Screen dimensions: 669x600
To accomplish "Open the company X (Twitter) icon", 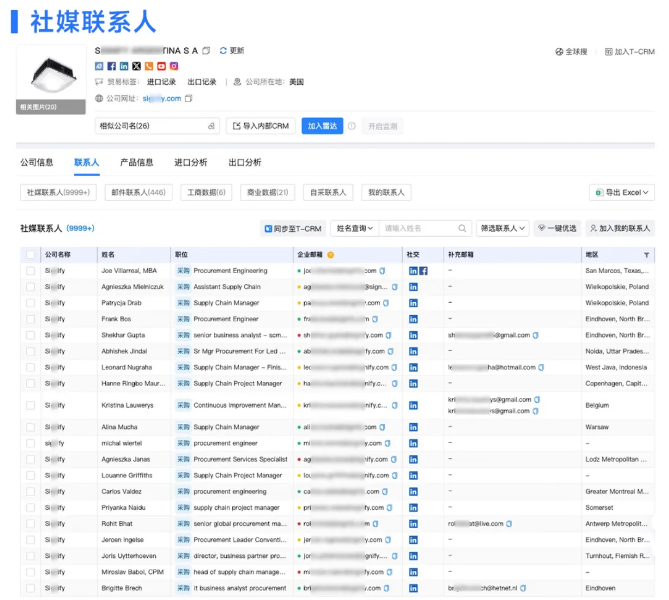I will [136, 66].
